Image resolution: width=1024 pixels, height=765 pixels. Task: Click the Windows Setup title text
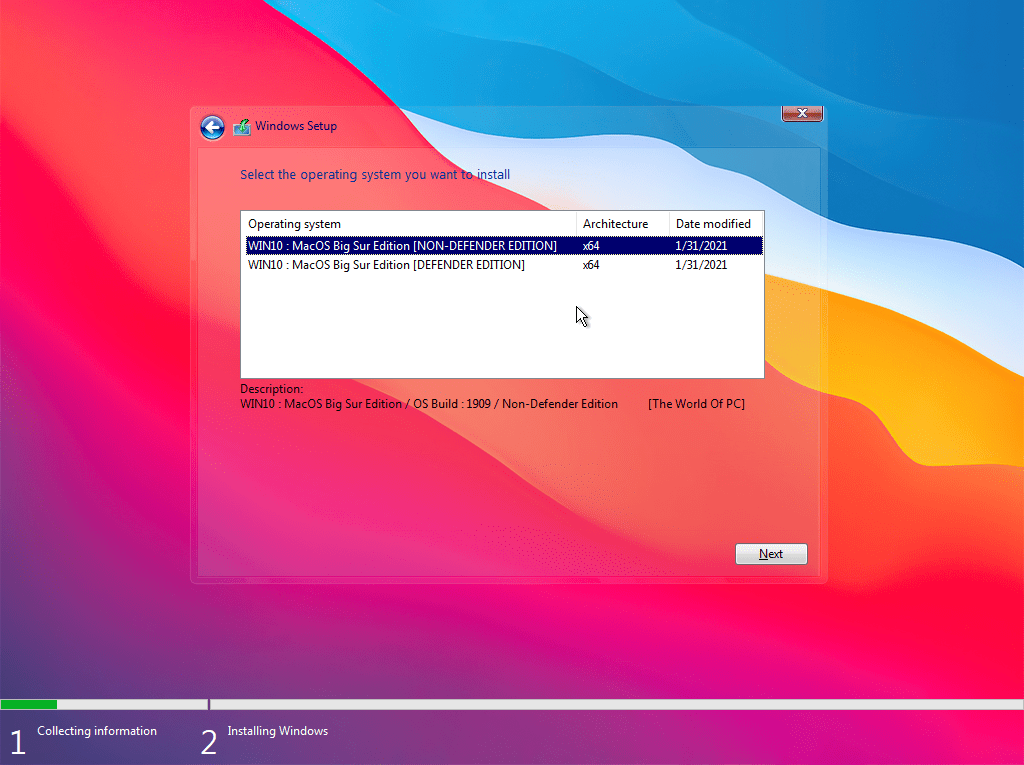[x=296, y=126]
